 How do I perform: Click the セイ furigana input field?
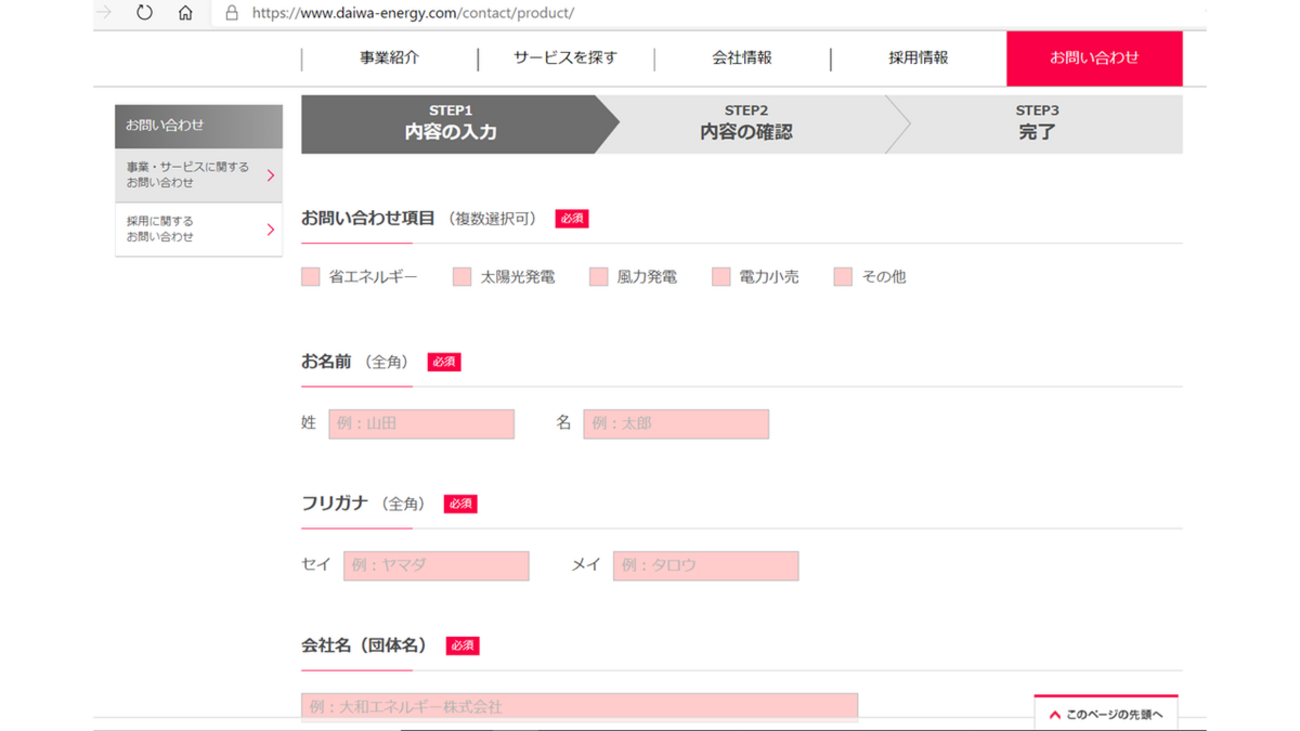coord(436,566)
